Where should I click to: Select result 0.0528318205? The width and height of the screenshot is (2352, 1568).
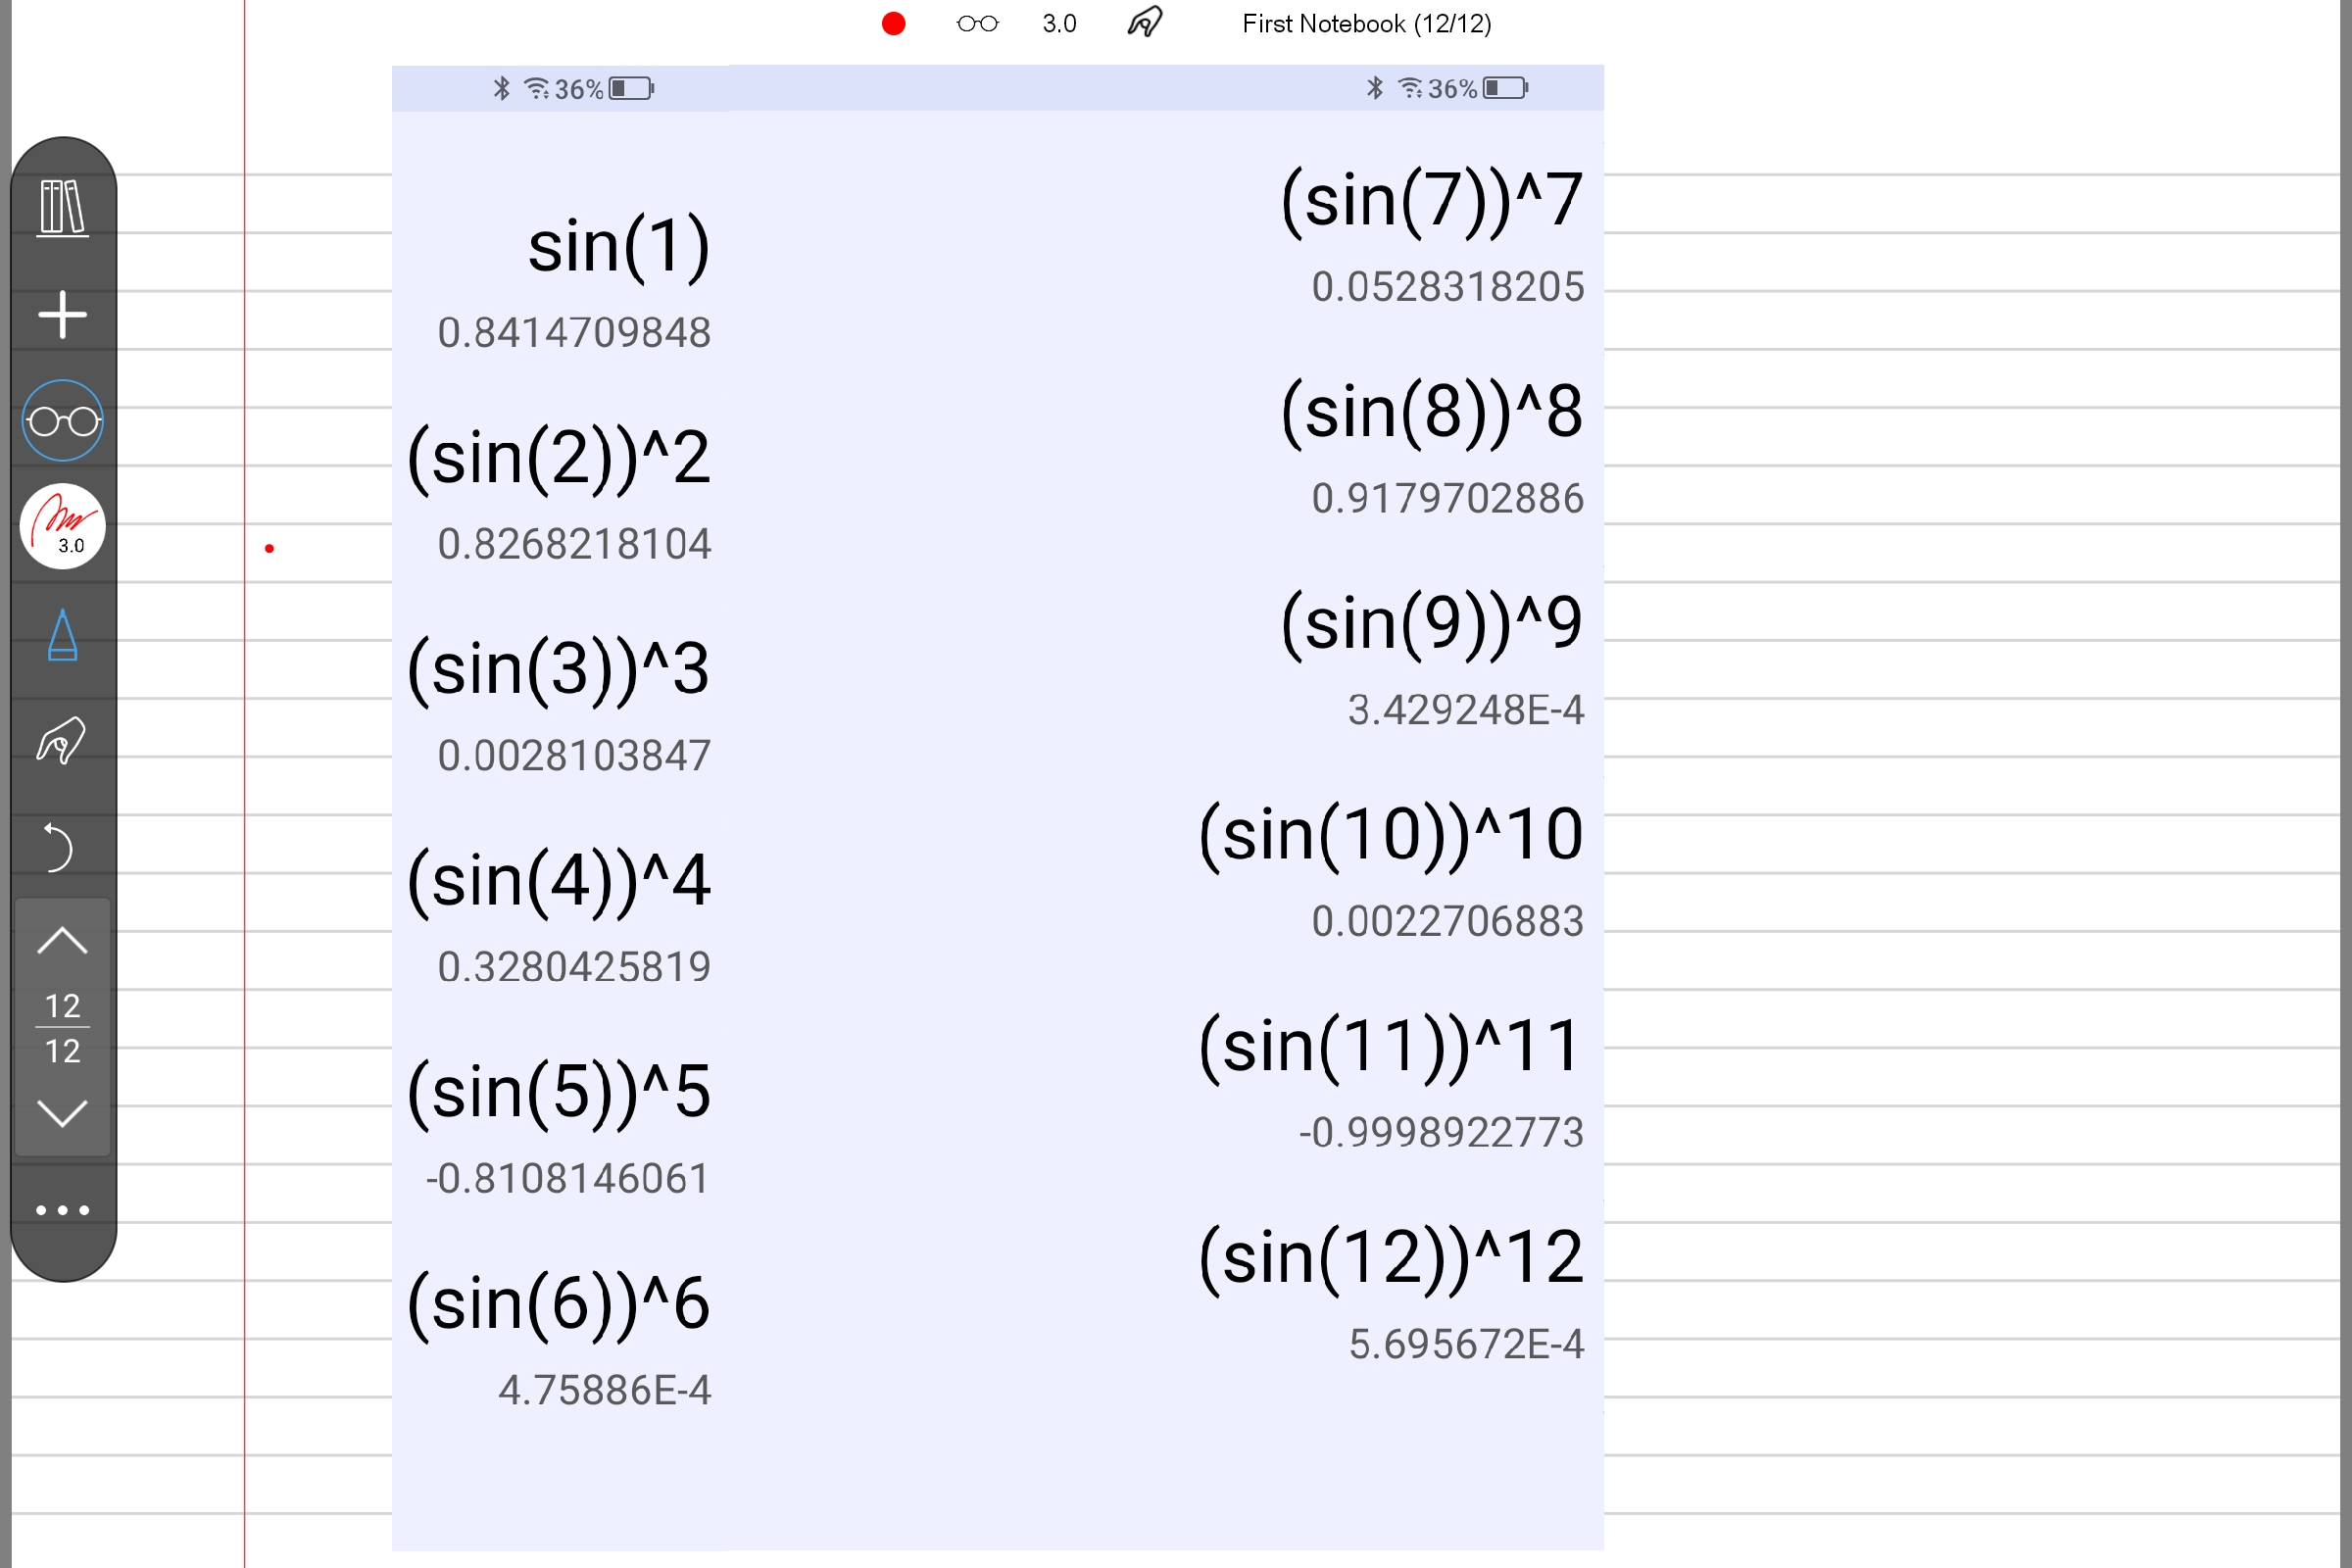tap(1448, 287)
